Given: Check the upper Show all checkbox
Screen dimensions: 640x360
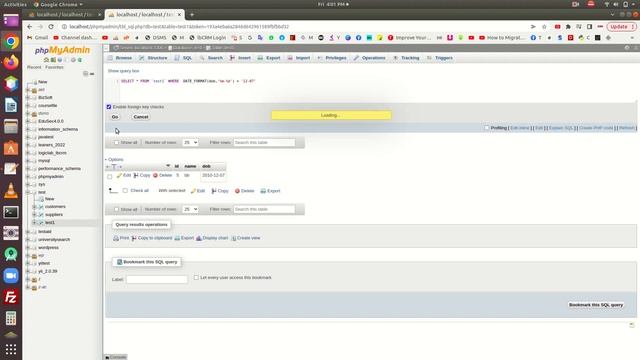Looking at the screenshot, I should [116, 142].
